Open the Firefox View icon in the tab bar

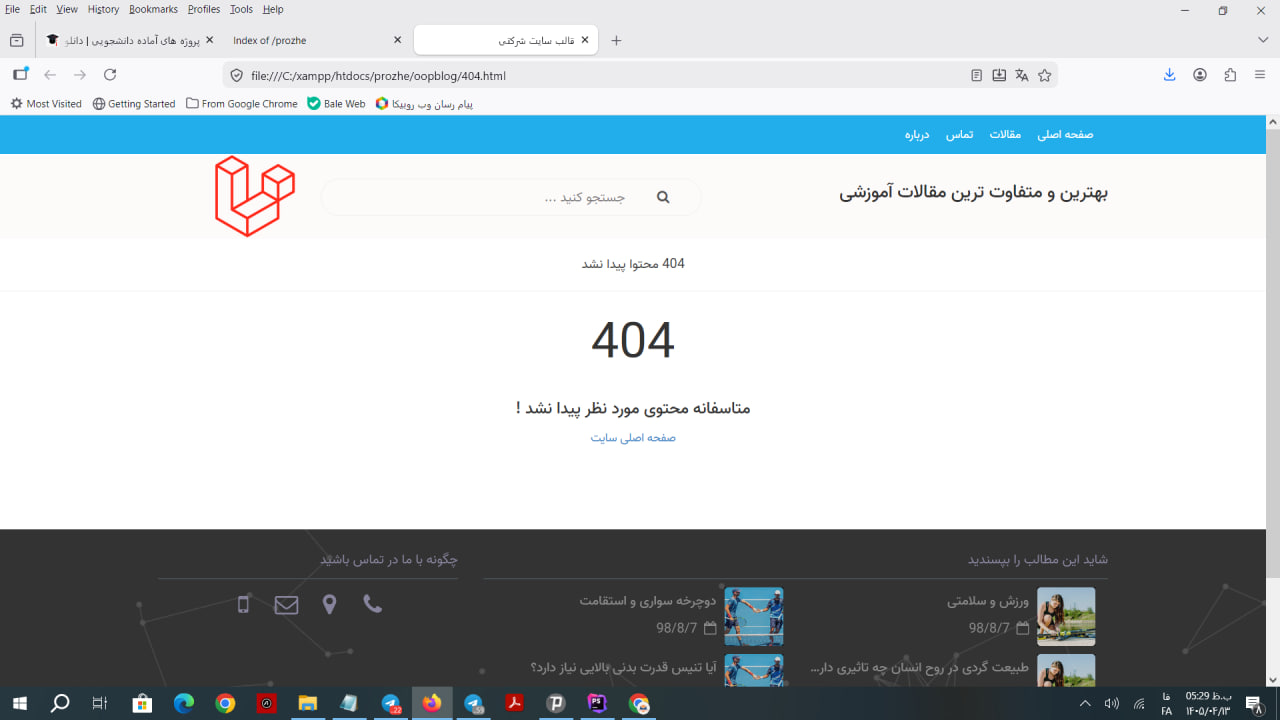click(x=16, y=41)
